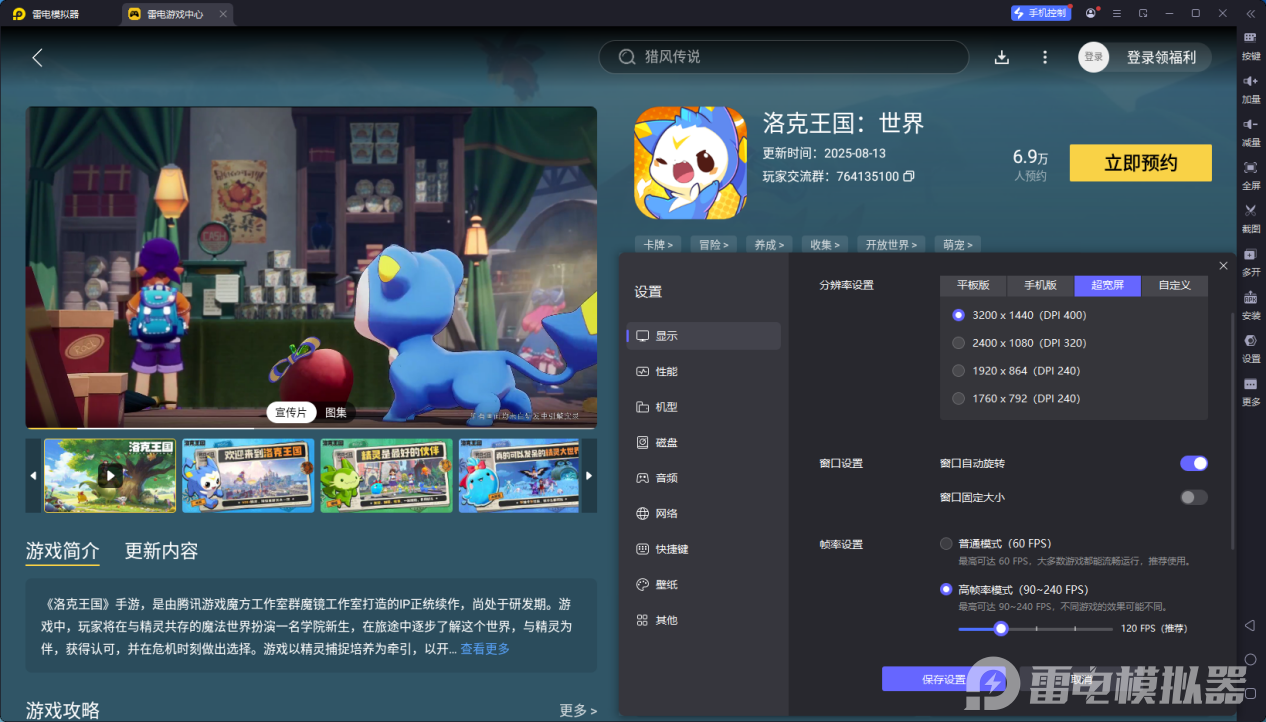Click the 加量 volume up icon
The image size is (1266, 722).
pyautogui.click(x=1250, y=80)
